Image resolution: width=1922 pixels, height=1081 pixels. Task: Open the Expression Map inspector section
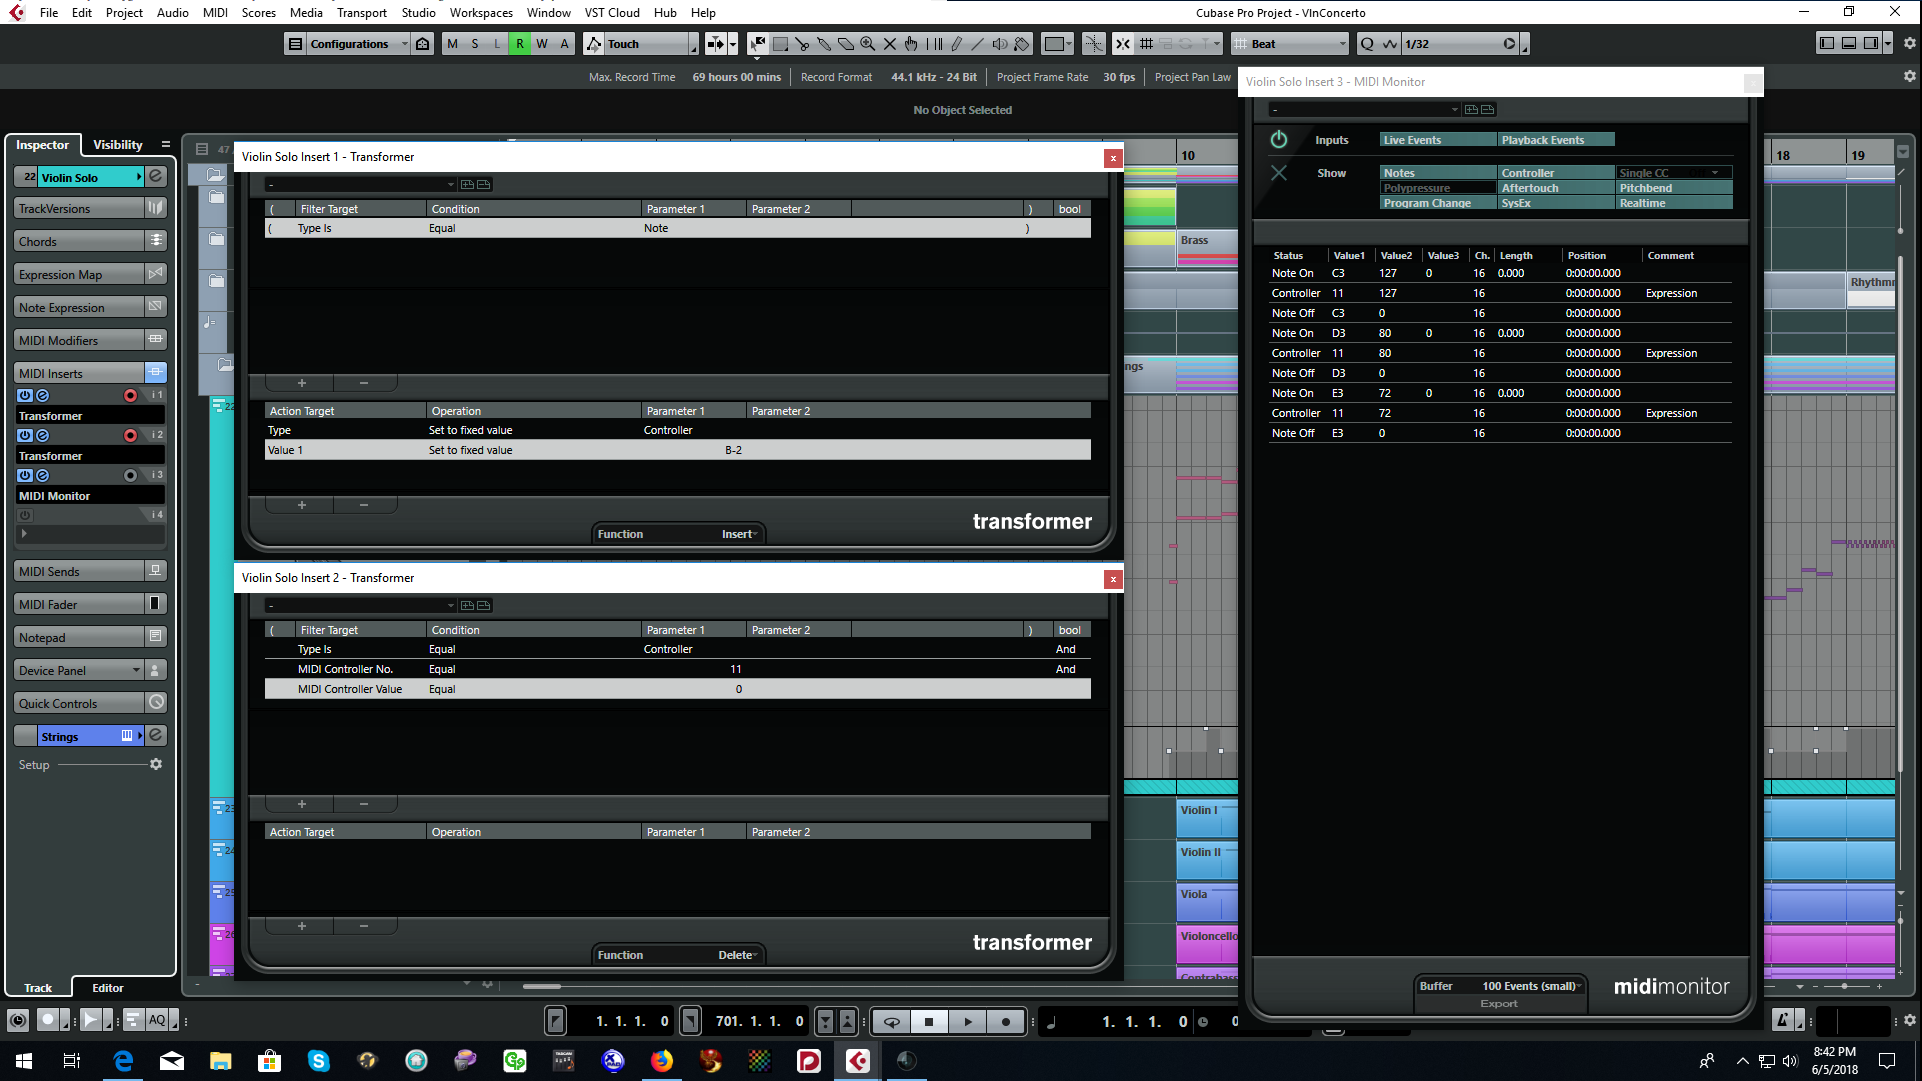click(x=62, y=273)
